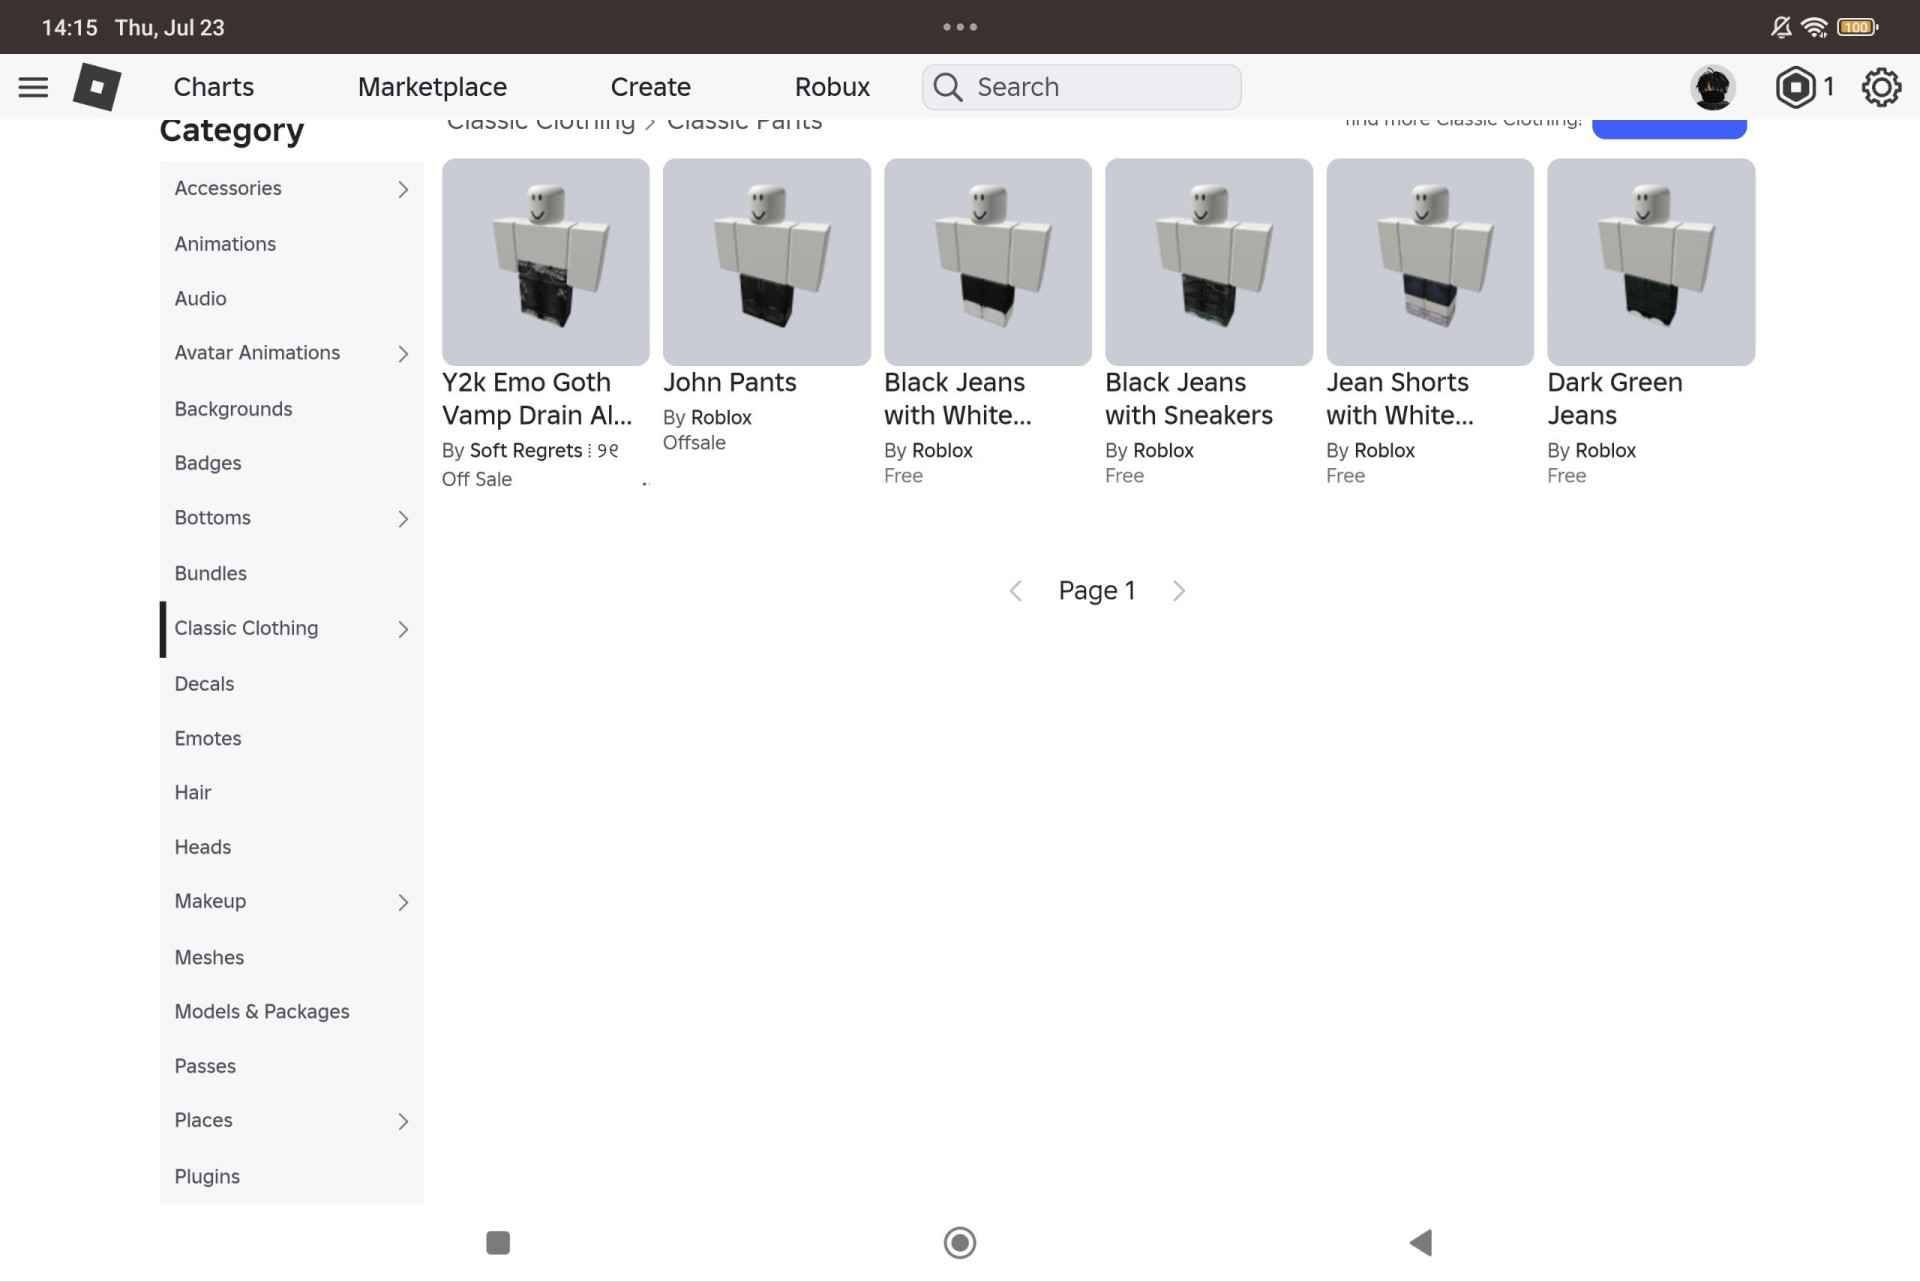The height and width of the screenshot is (1282, 1920).
Task: Tap the battery status icon
Action: click(x=1857, y=27)
